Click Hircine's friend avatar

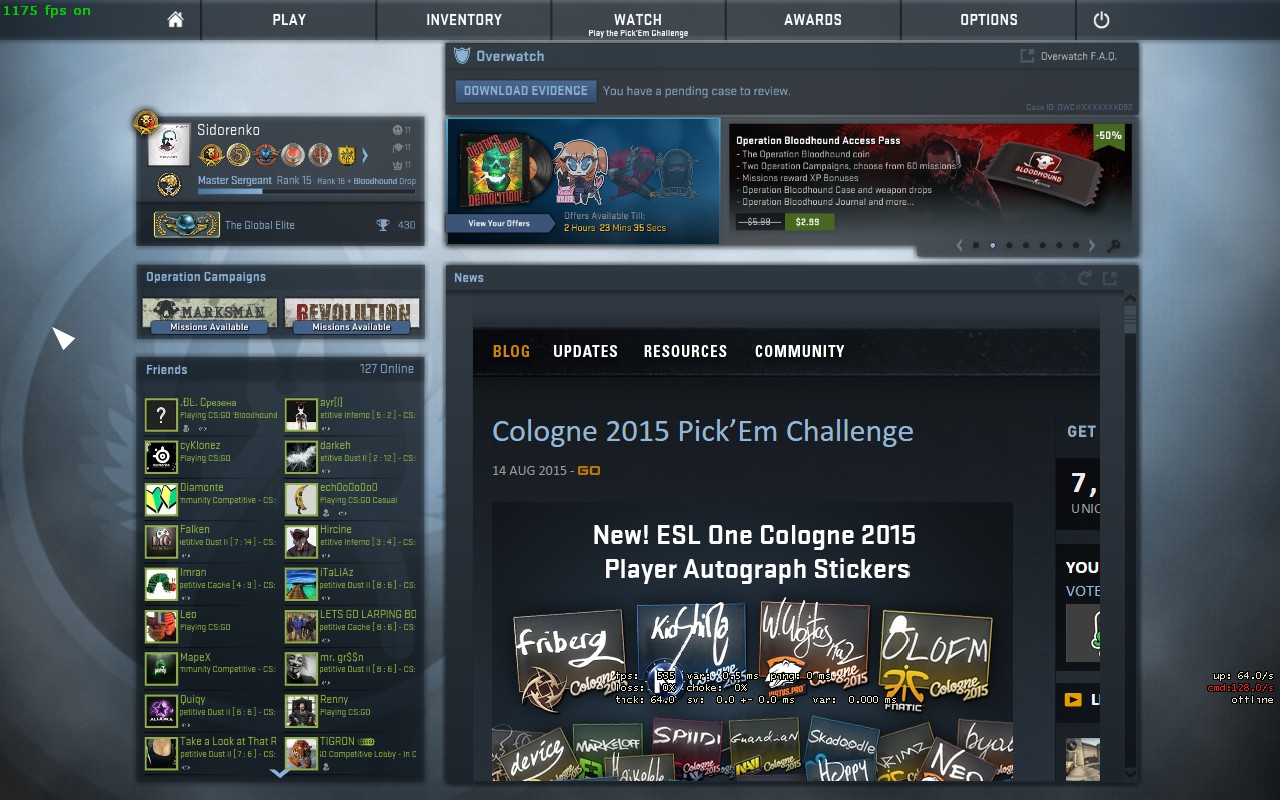tap(301, 541)
